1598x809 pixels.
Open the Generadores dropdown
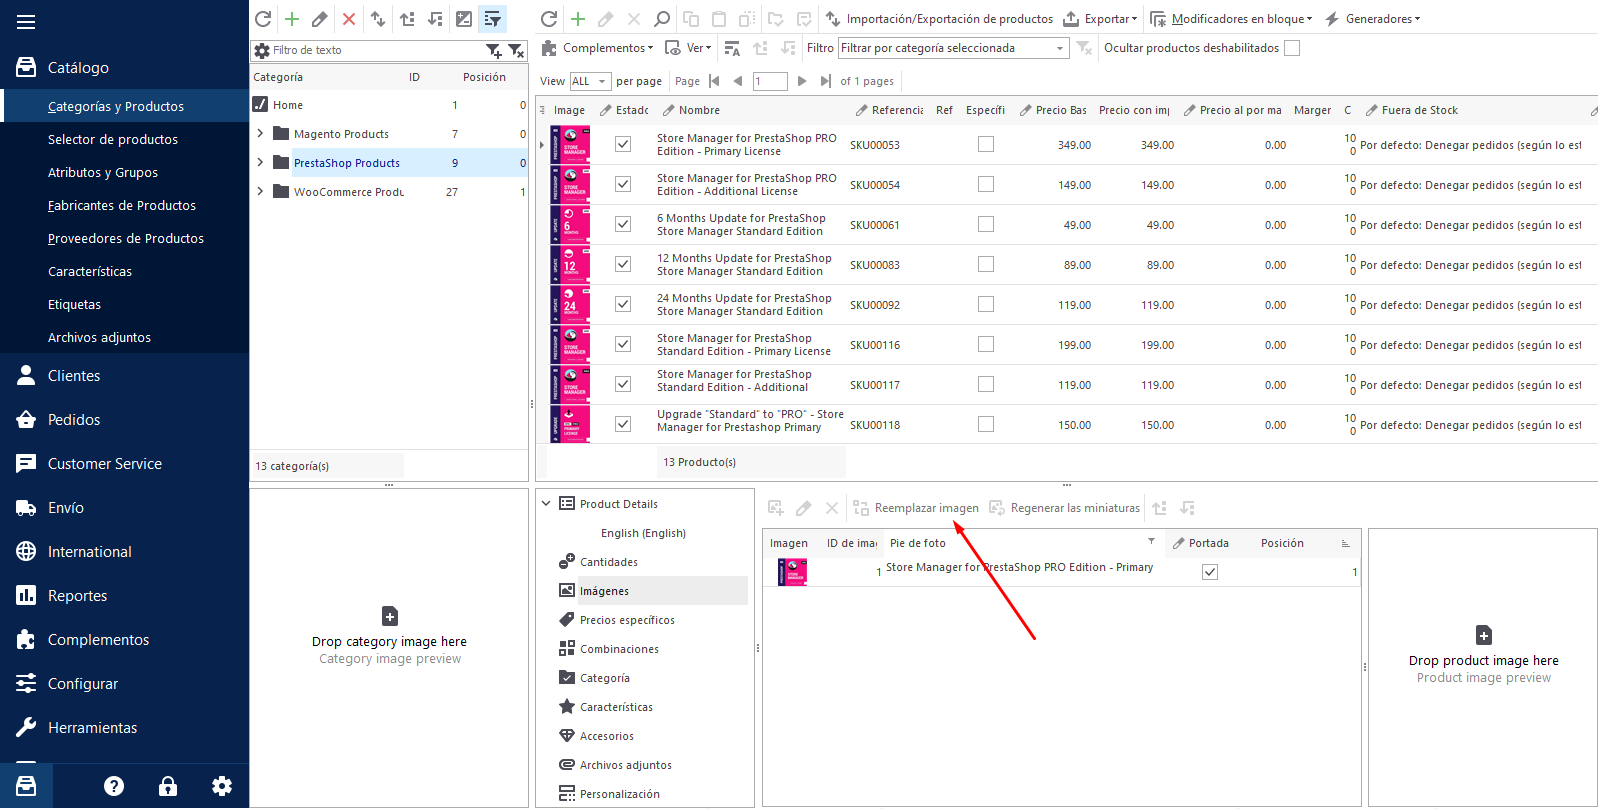[x=1372, y=19]
